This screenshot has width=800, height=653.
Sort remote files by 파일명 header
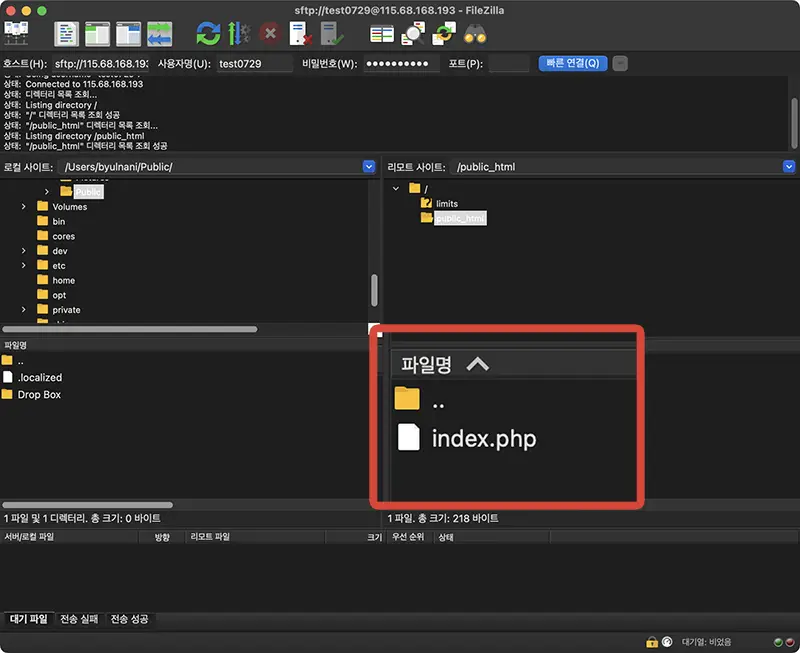coord(427,364)
